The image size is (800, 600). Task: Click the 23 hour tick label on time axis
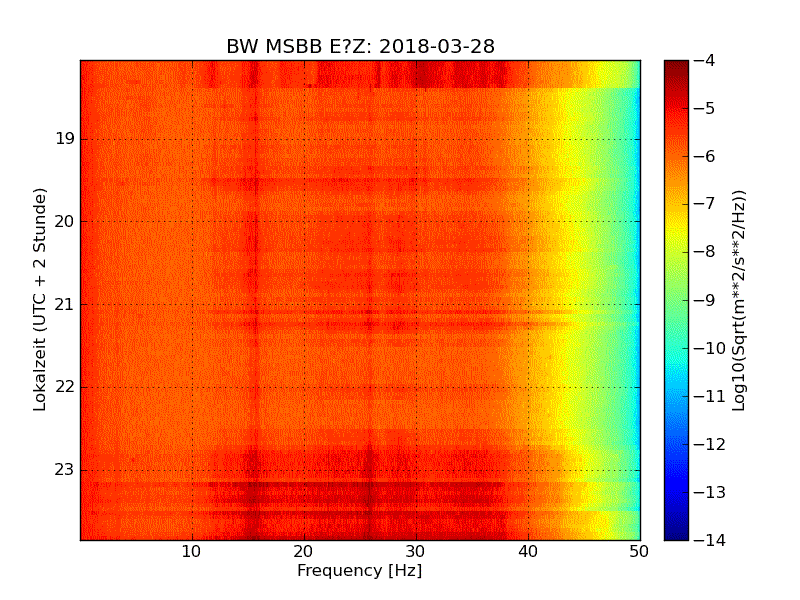click(x=63, y=470)
